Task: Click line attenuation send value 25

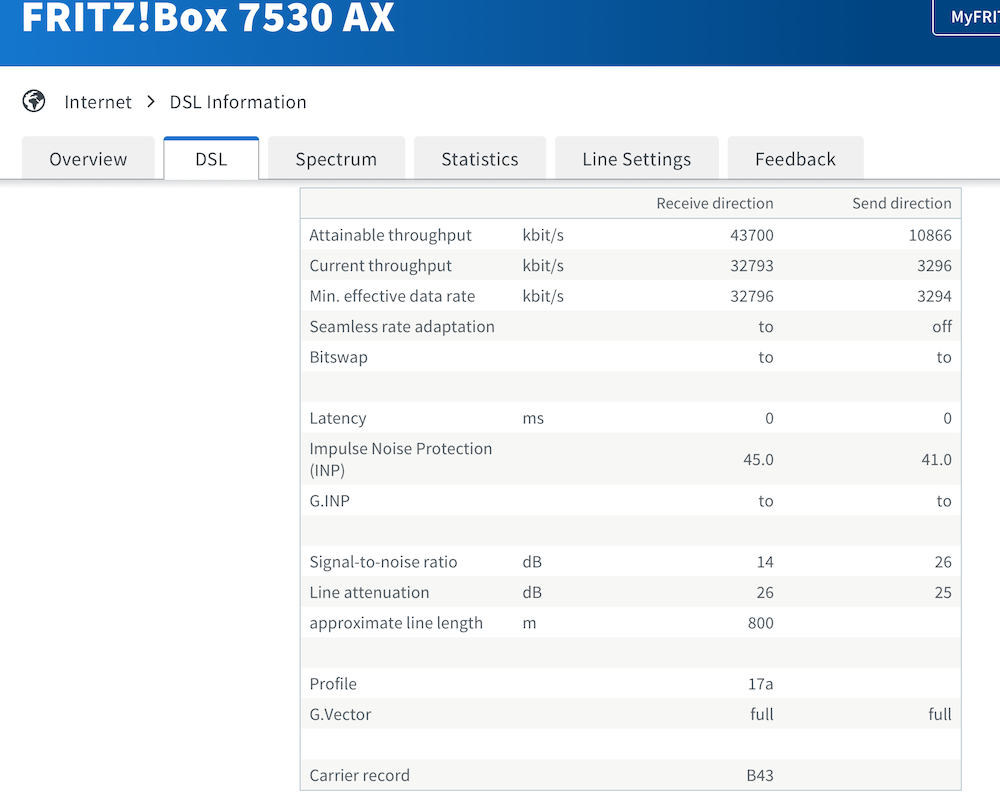Action: pos(943,593)
